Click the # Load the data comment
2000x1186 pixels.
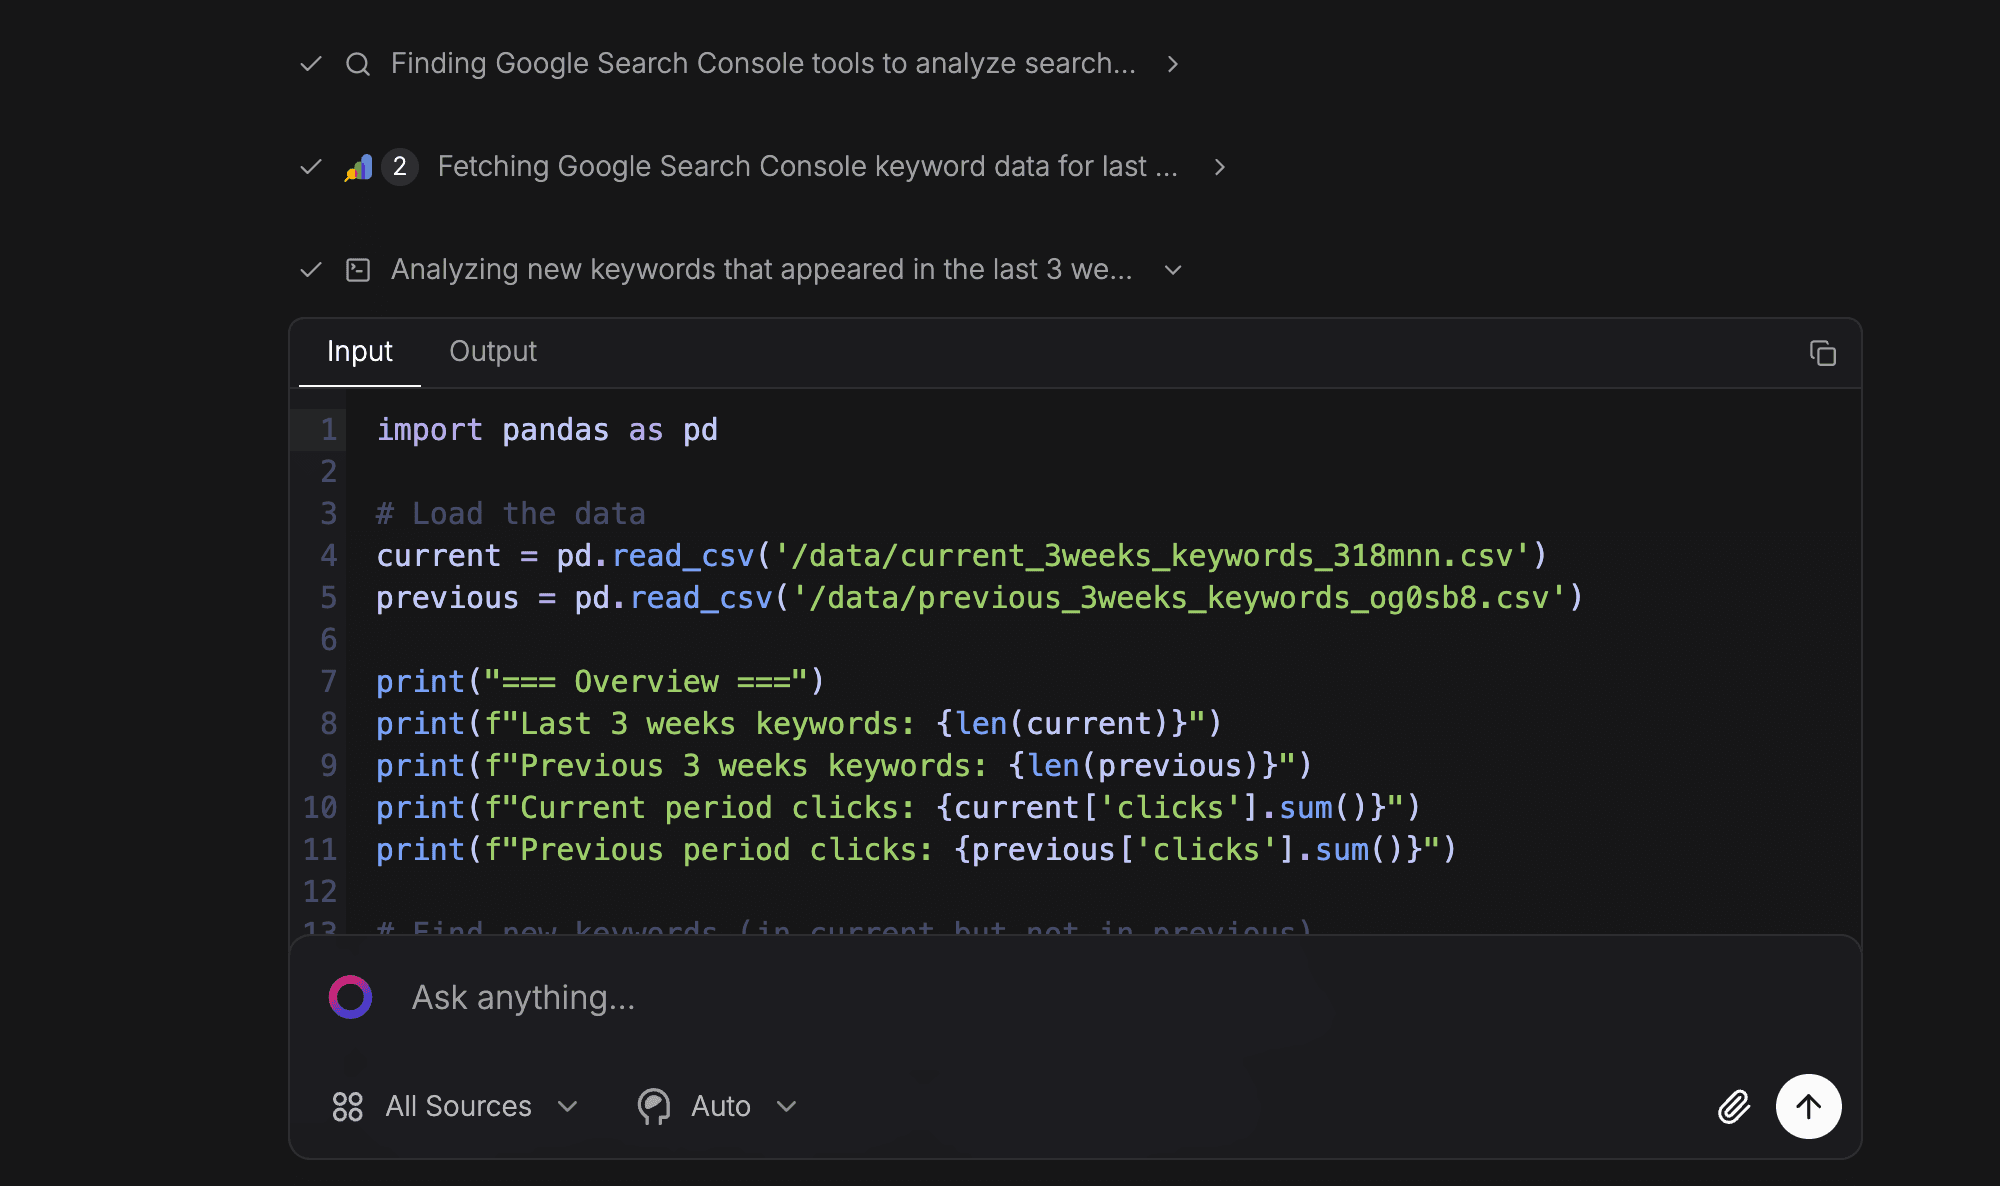[511, 514]
